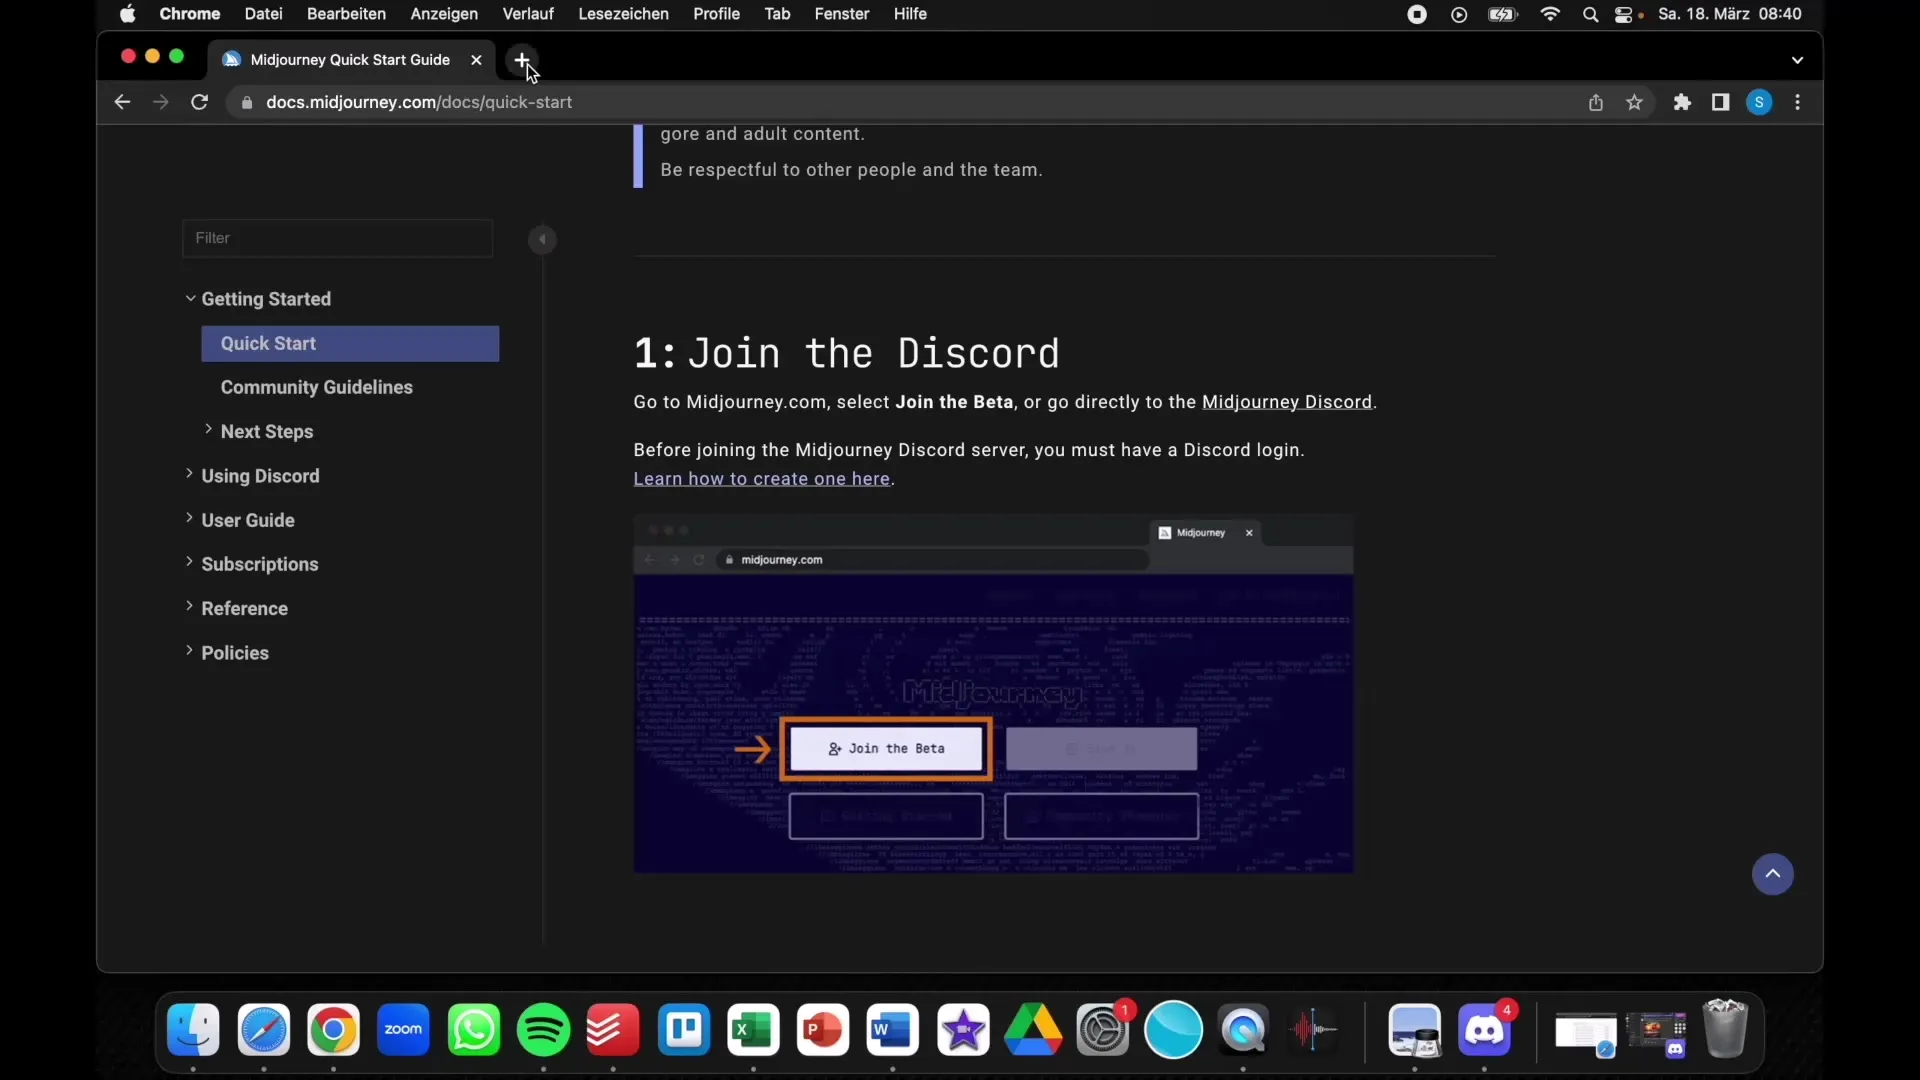Click the sidebar collapse arrow button

543,239
